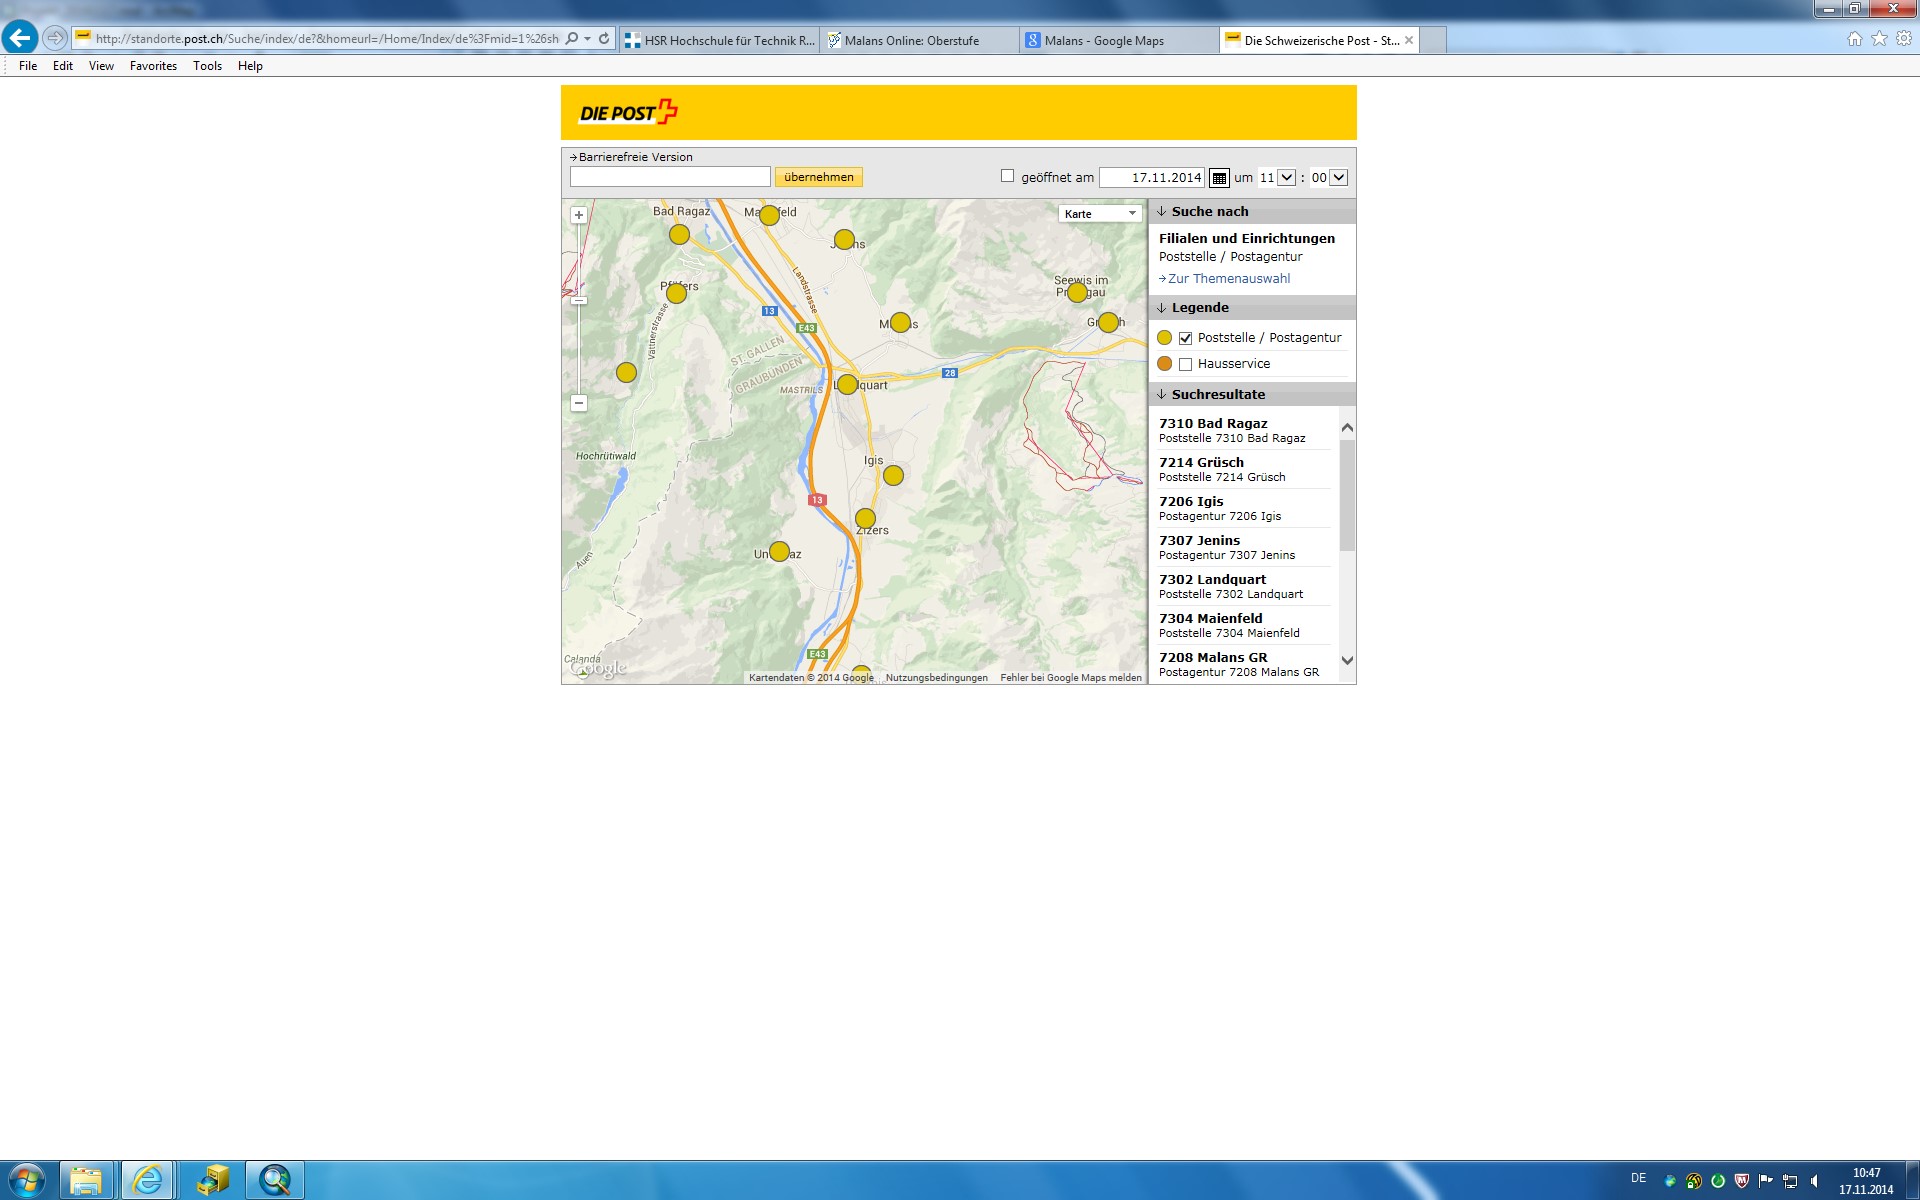Open the Karte map type dropdown
1920x1200 pixels.
click(x=1100, y=213)
